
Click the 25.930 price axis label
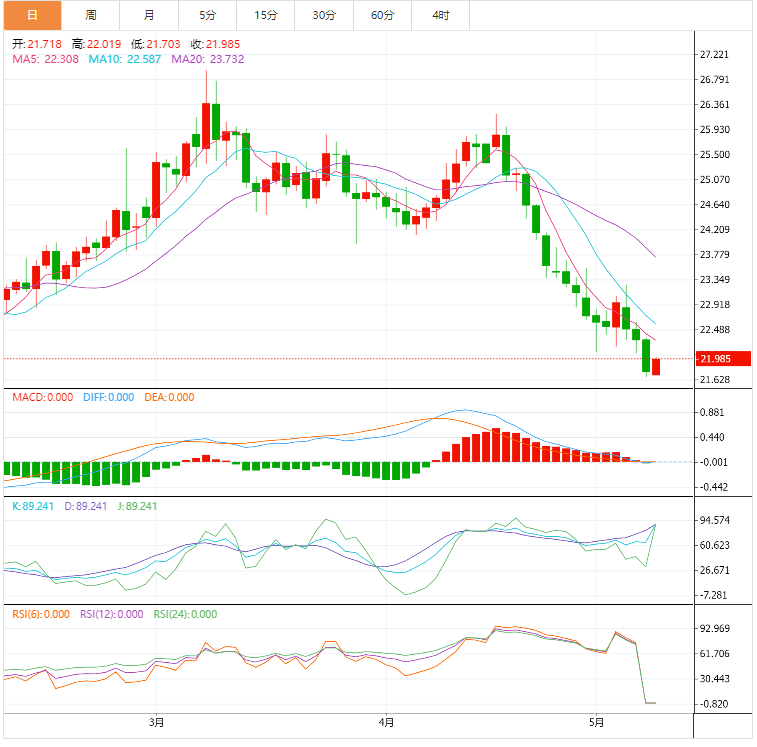[x=715, y=129]
